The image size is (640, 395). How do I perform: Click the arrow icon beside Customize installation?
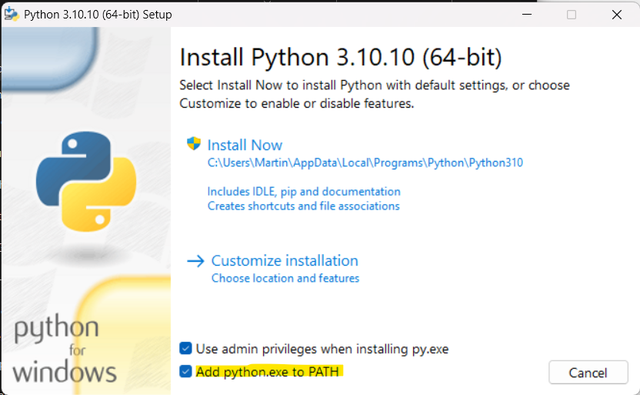[196, 261]
